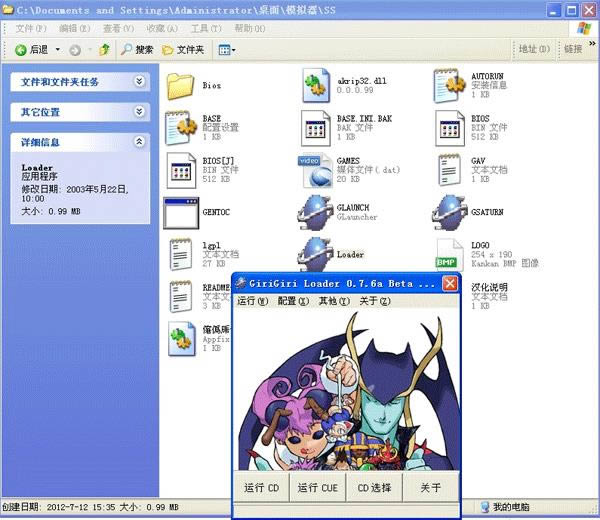The image size is (600, 520).
Task: Select the akrip32.dll file icon
Action: pos(316,86)
